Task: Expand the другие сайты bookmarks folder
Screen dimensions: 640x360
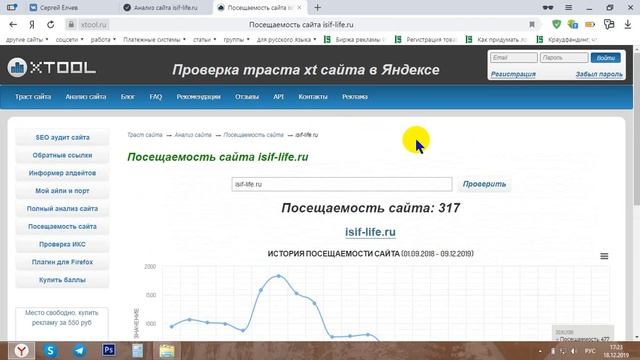Action: tap(27, 40)
